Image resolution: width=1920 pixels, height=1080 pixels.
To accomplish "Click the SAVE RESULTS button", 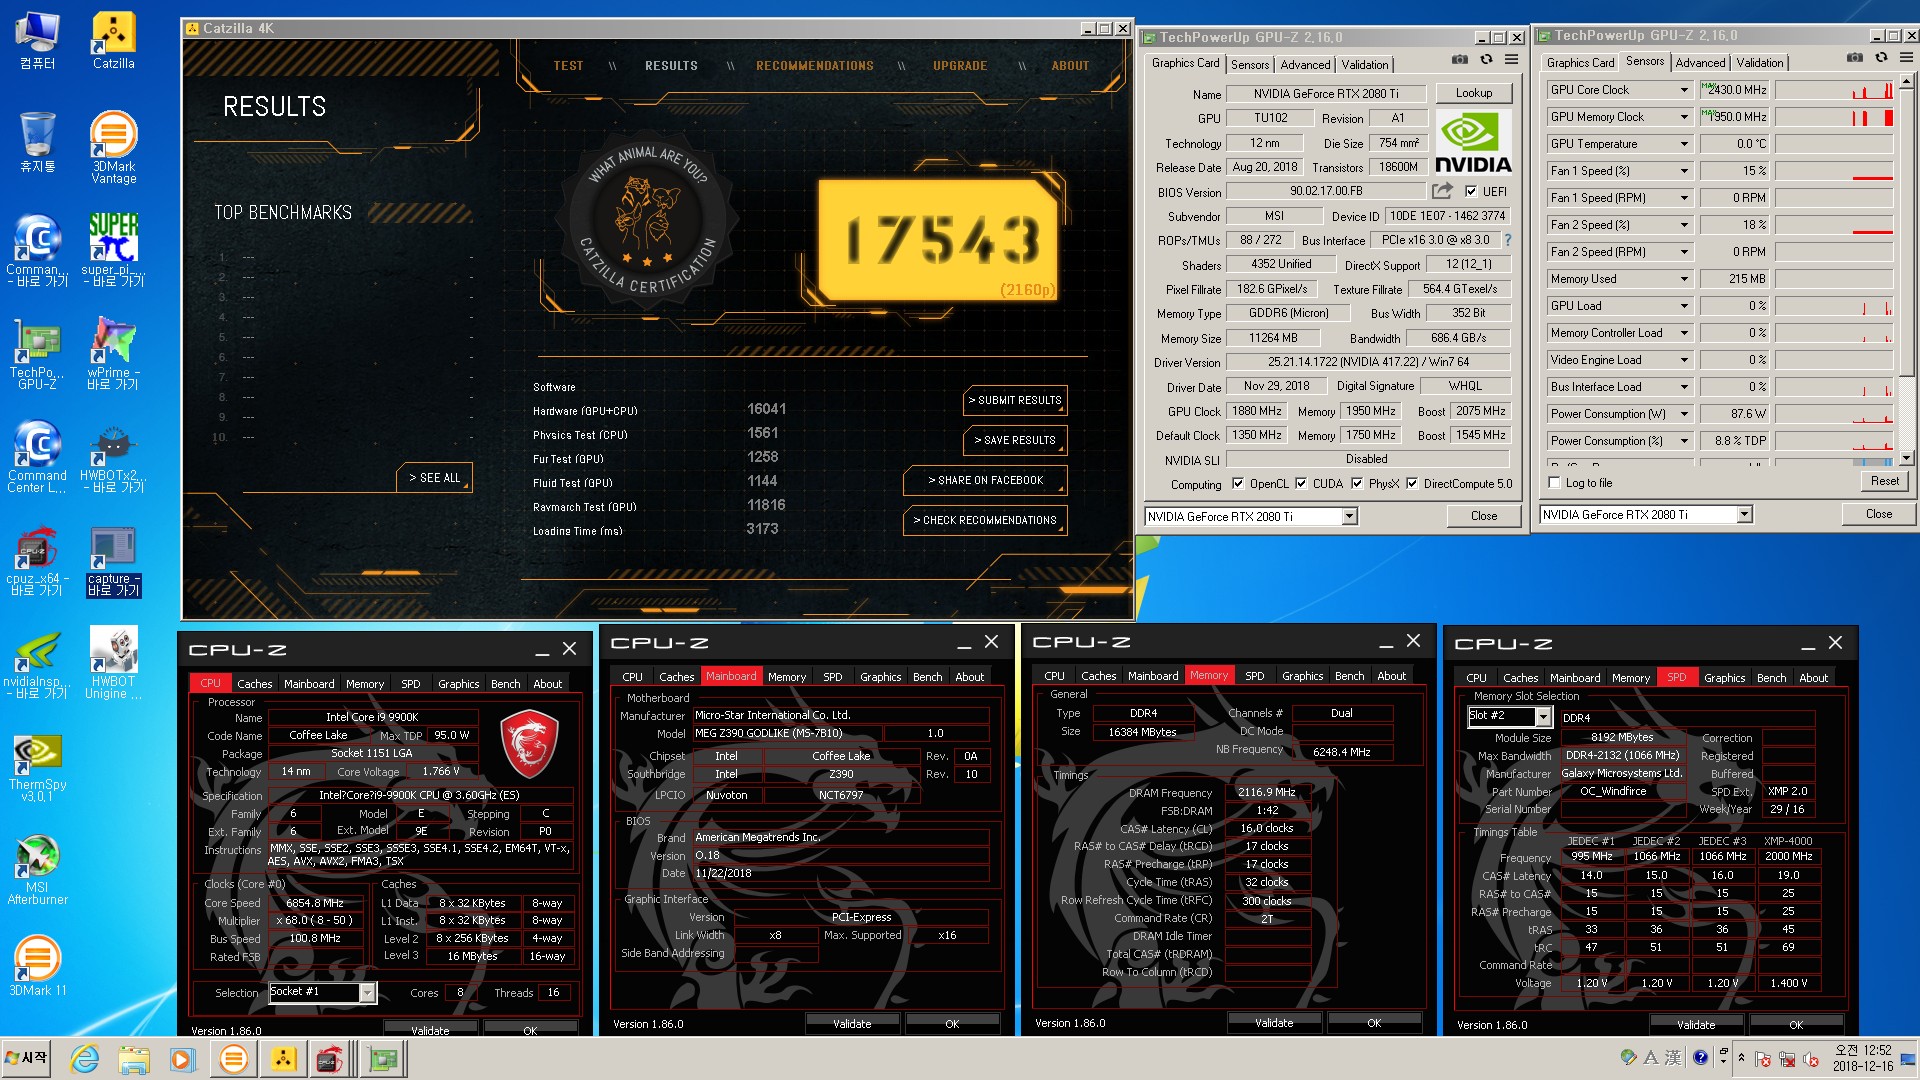I will tap(1015, 440).
